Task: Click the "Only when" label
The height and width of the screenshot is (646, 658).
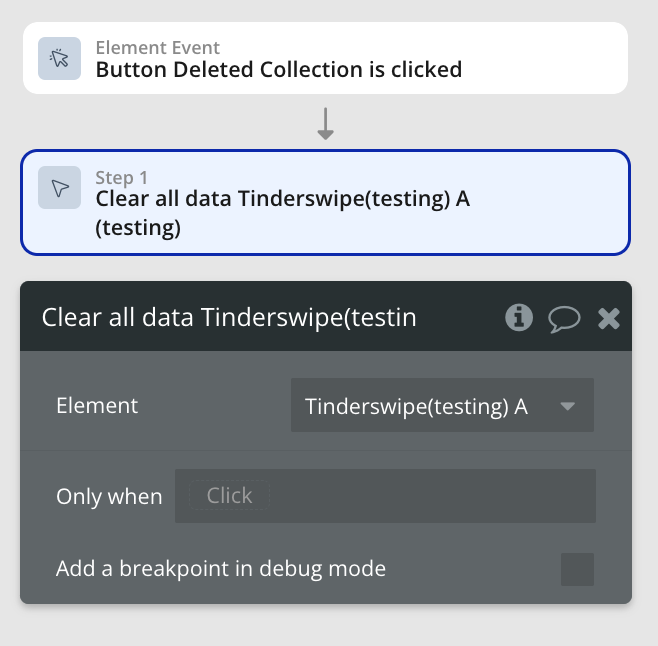Action: click(x=109, y=496)
